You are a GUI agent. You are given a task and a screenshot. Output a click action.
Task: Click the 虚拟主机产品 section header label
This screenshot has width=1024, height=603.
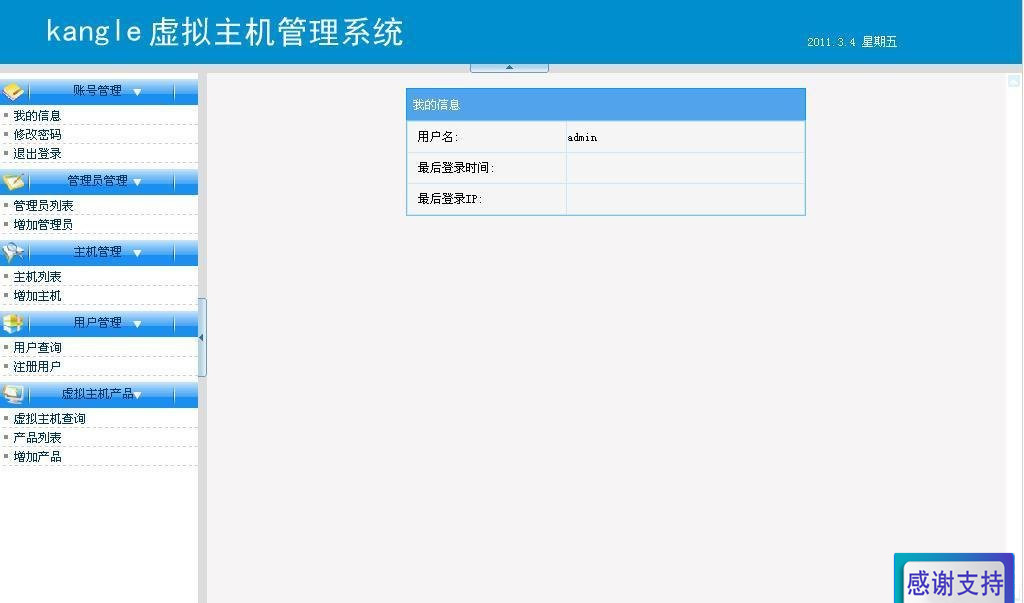point(97,394)
